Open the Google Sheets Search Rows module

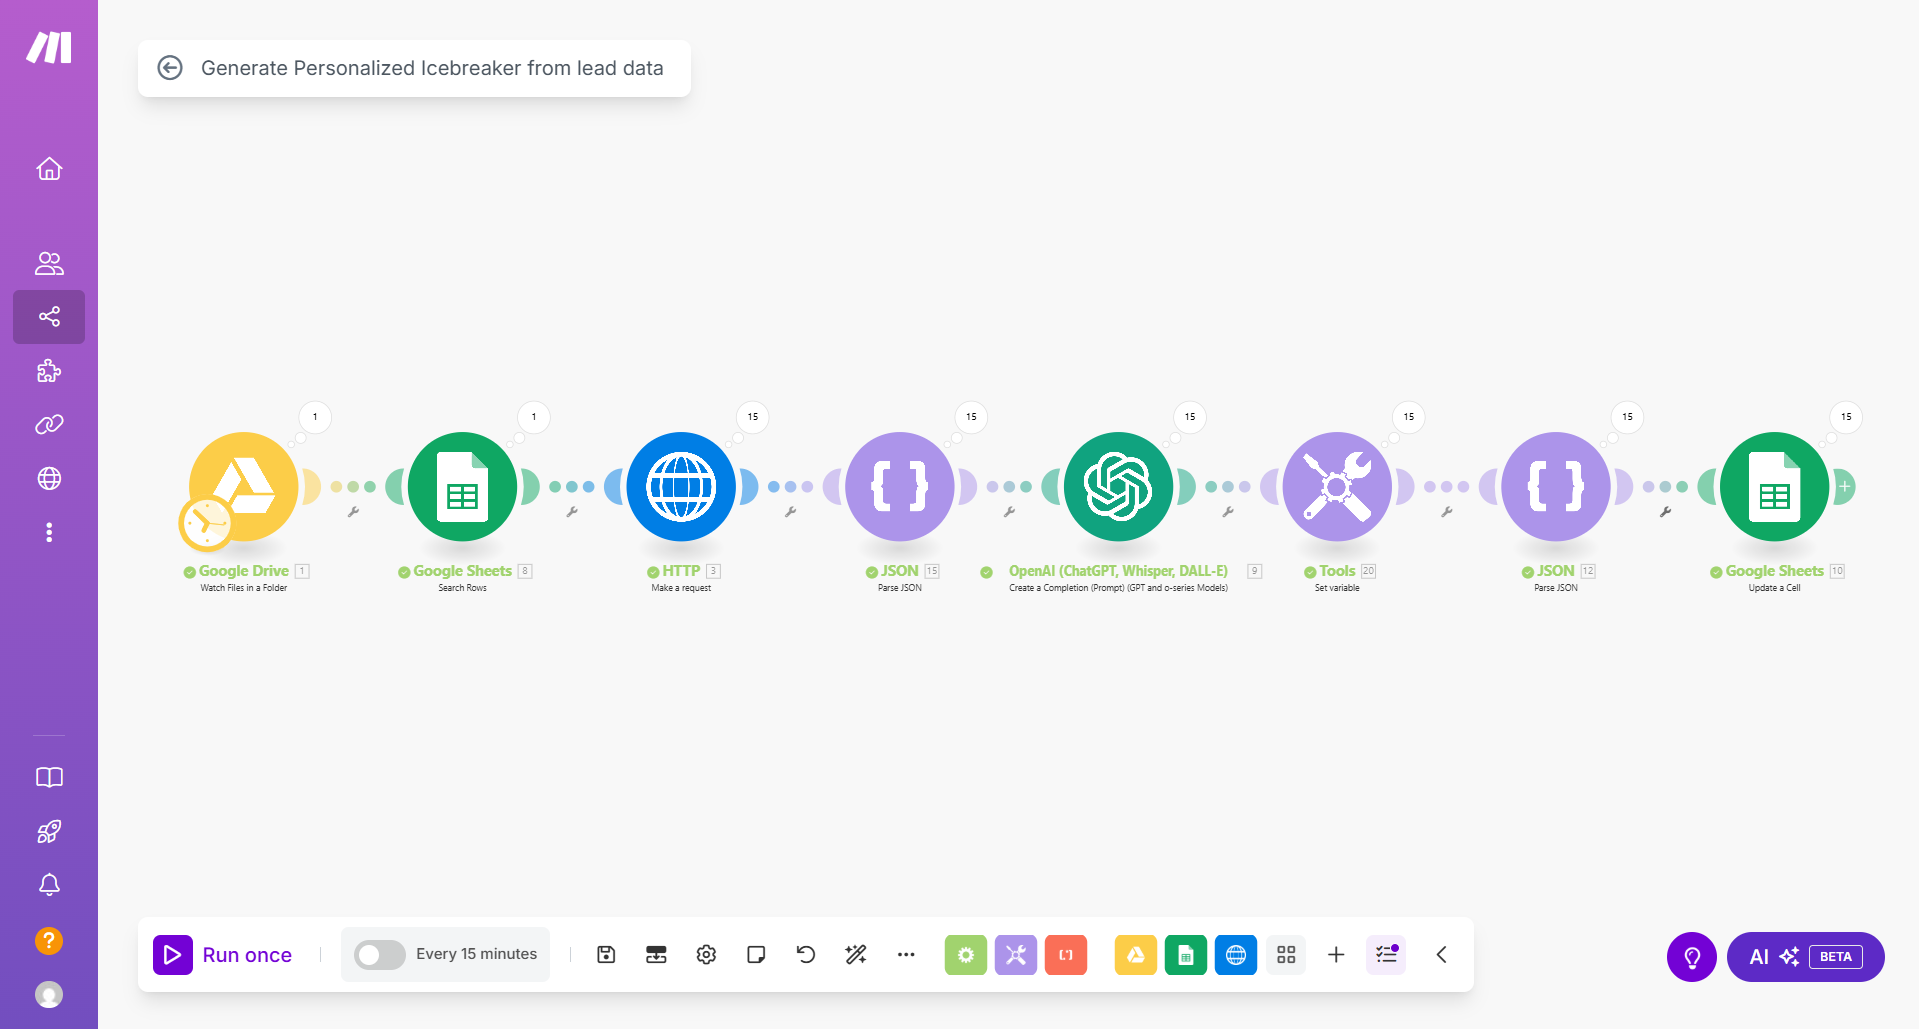pos(462,487)
